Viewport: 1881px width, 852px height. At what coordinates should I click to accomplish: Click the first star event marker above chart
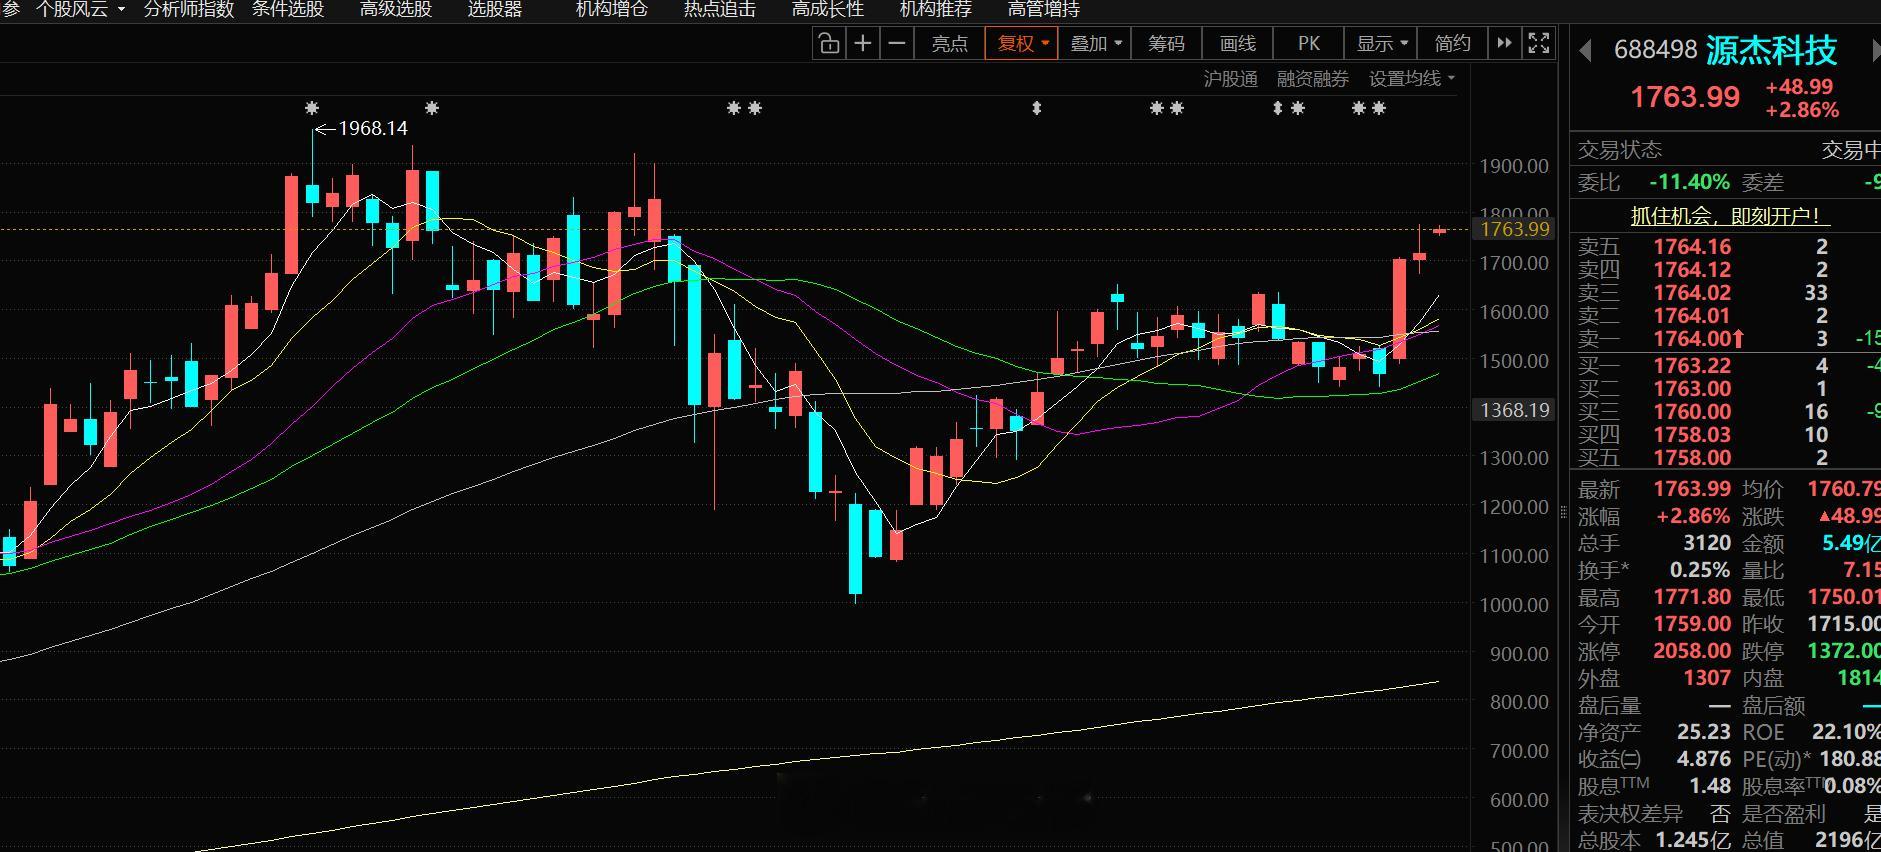click(312, 108)
